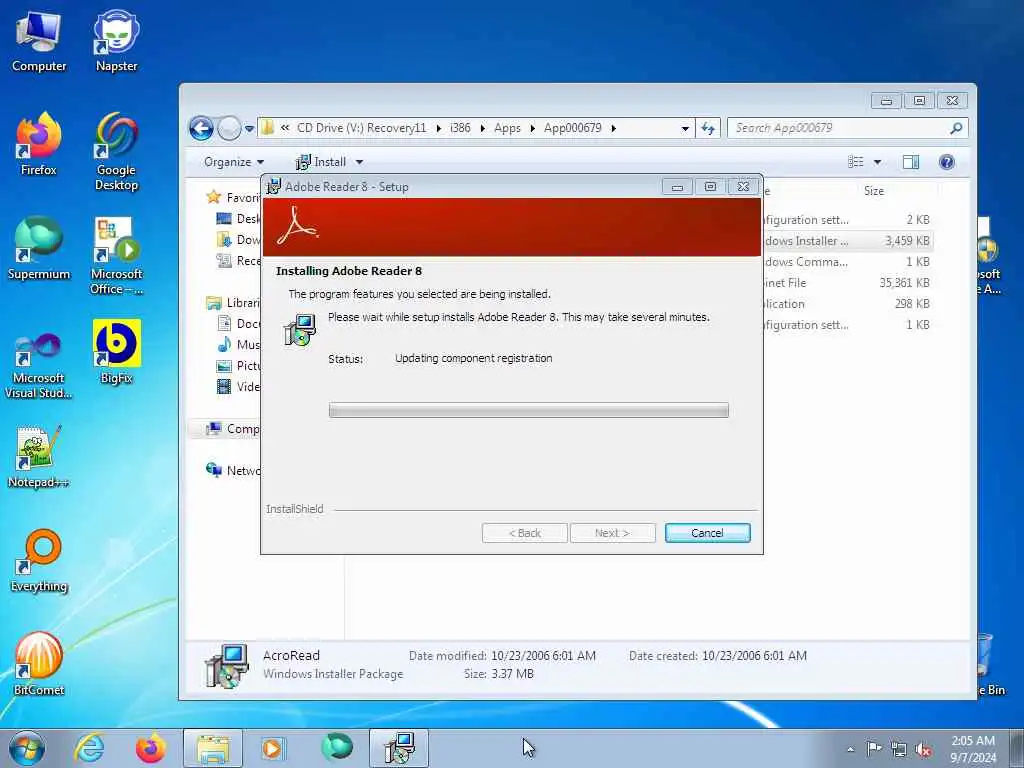This screenshot has height=768, width=1024.
Task: Open Internet Explorer from the taskbar
Action: [88, 748]
